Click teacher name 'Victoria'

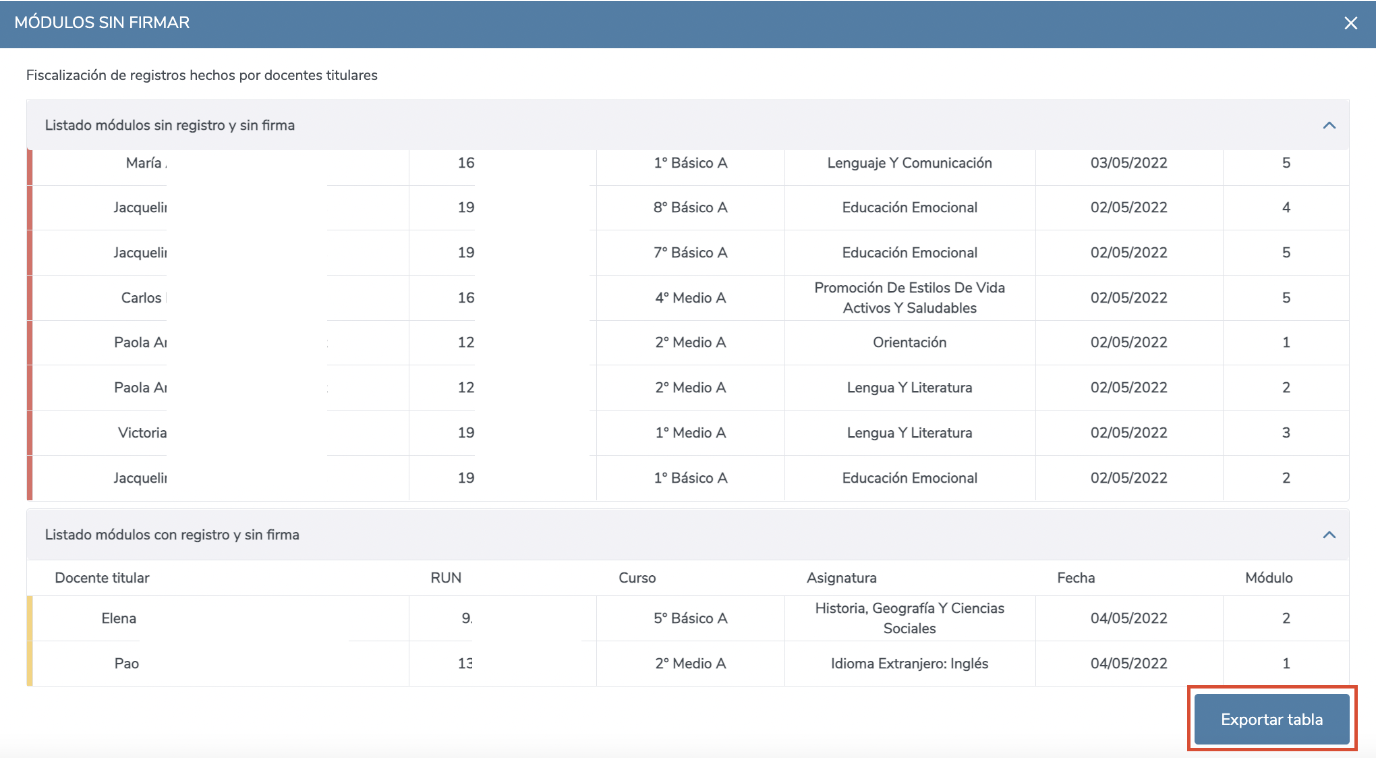[x=142, y=433]
